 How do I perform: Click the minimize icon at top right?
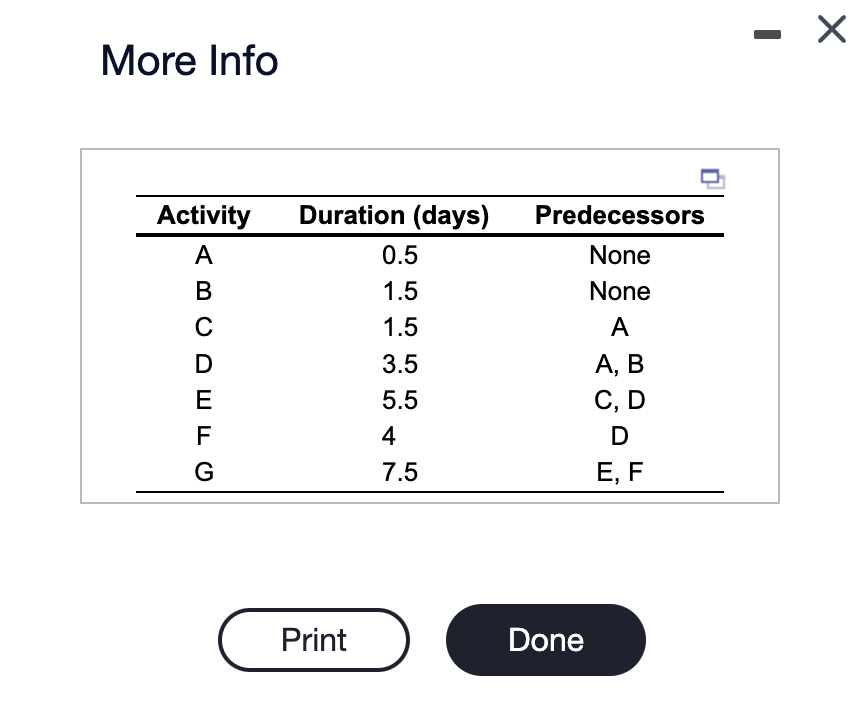[768, 33]
